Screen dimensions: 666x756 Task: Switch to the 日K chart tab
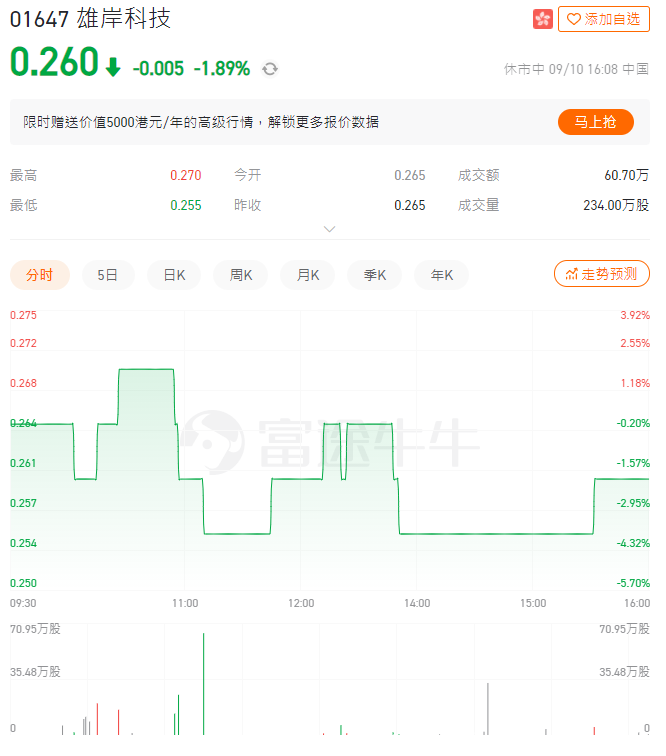tap(174, 275)
